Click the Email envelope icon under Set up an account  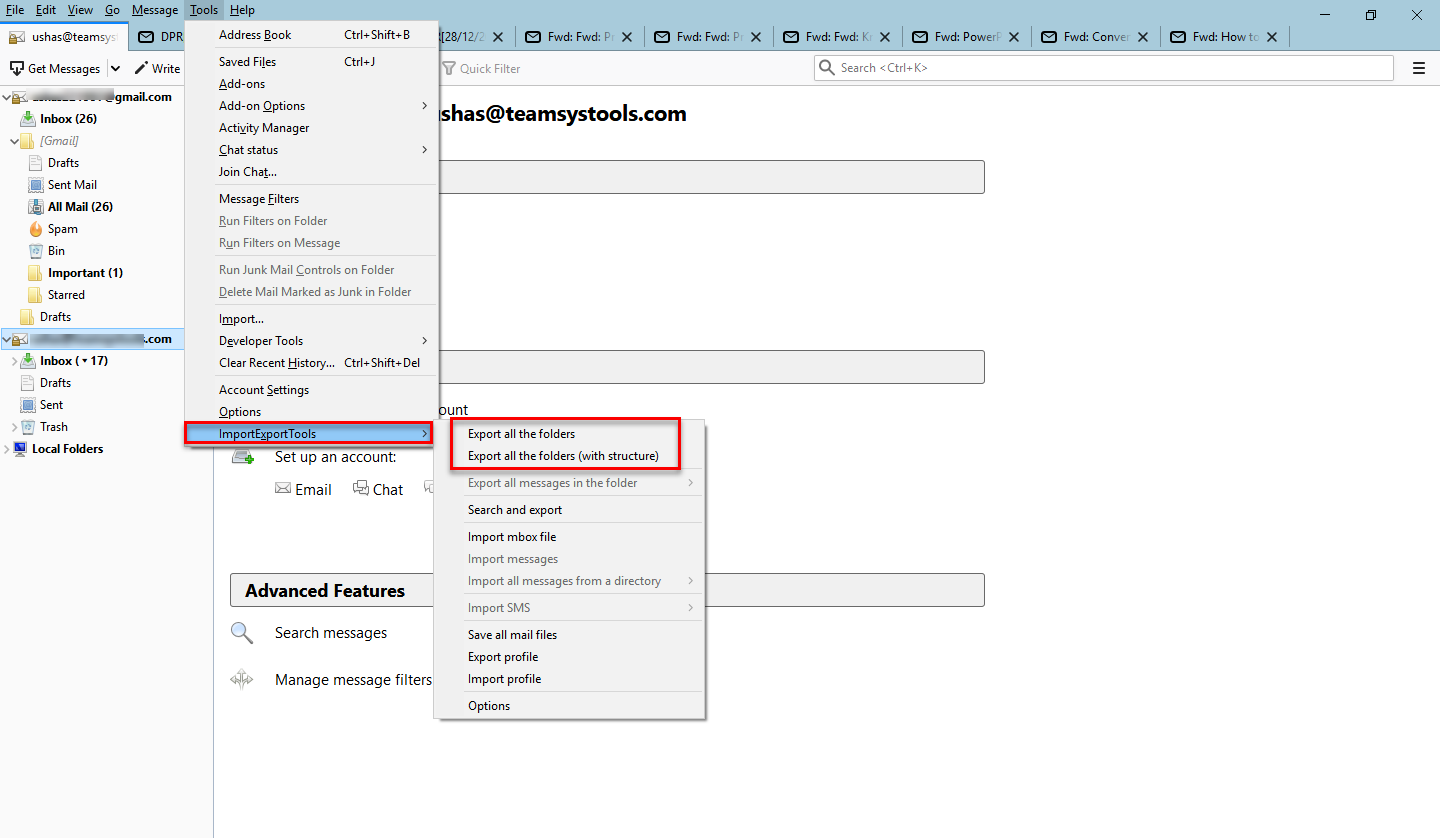[x=283, y=489]
